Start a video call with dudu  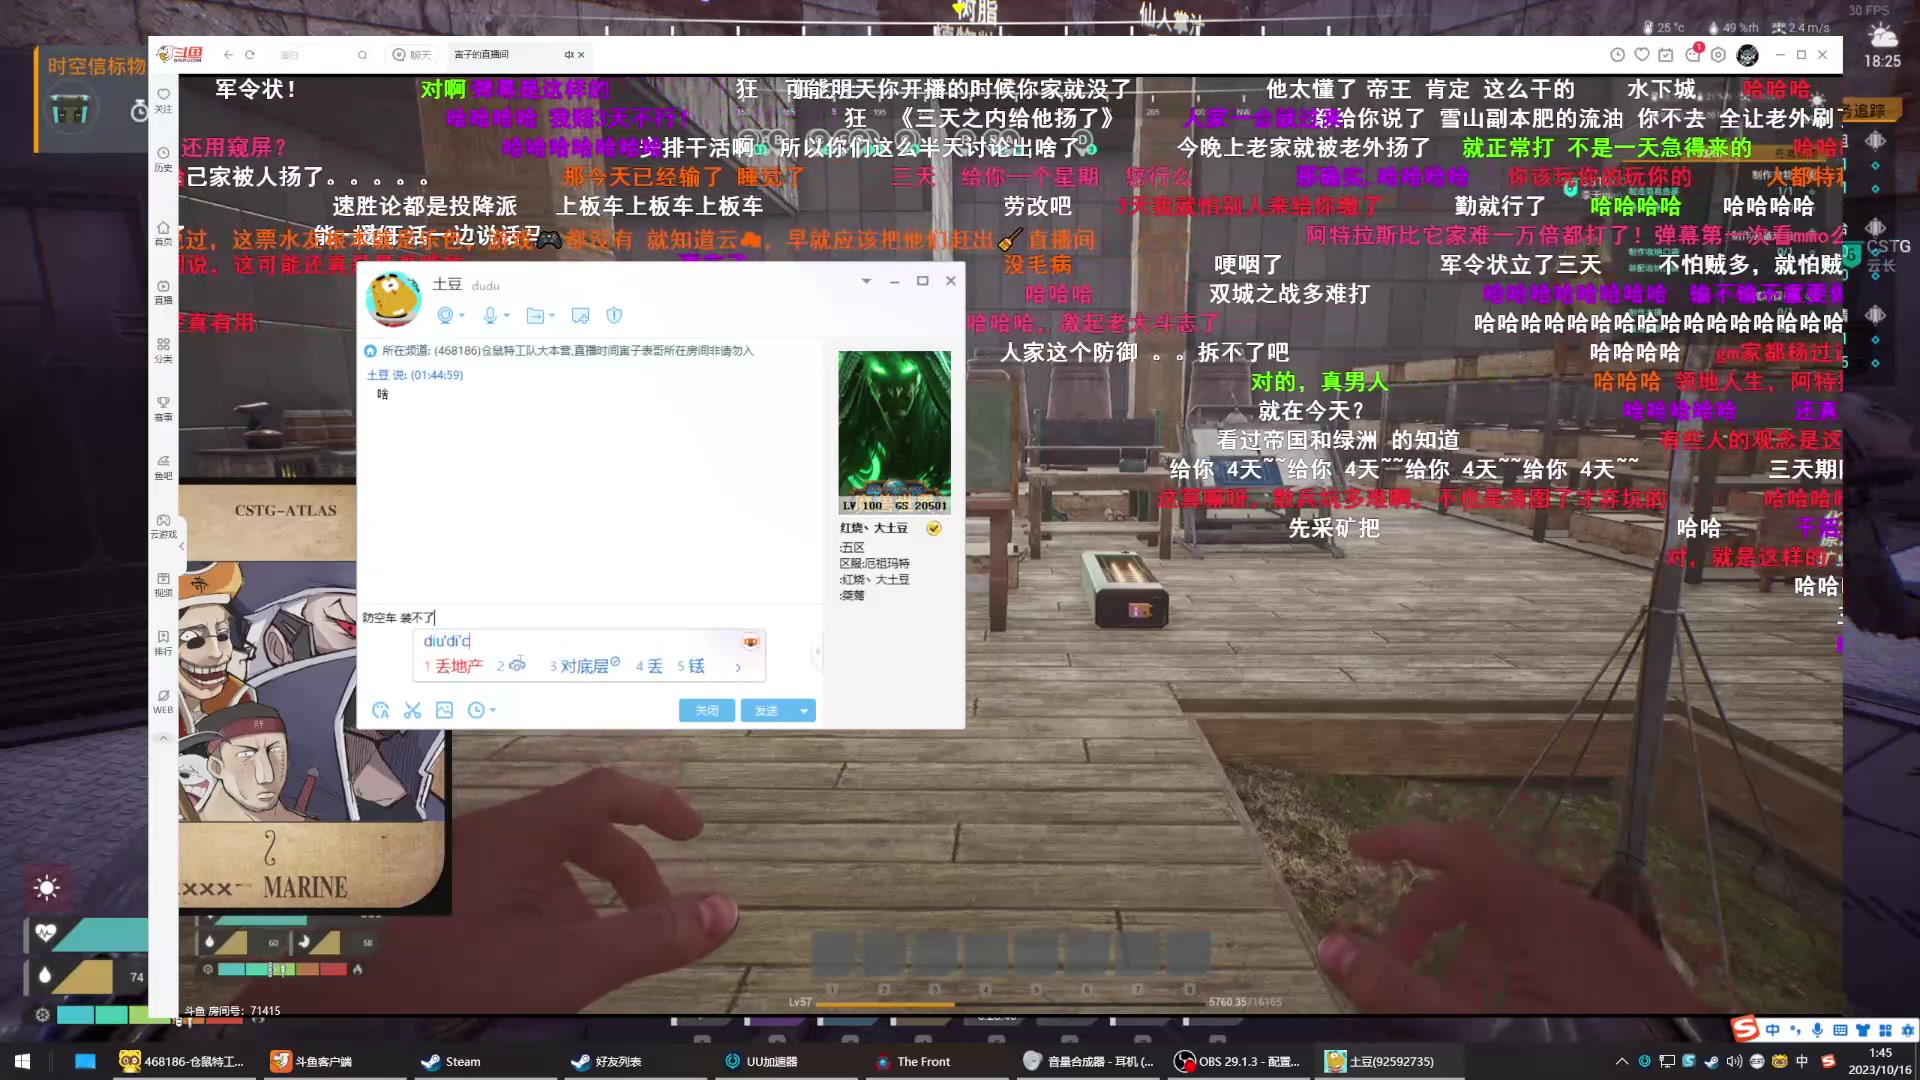[445, 315]
